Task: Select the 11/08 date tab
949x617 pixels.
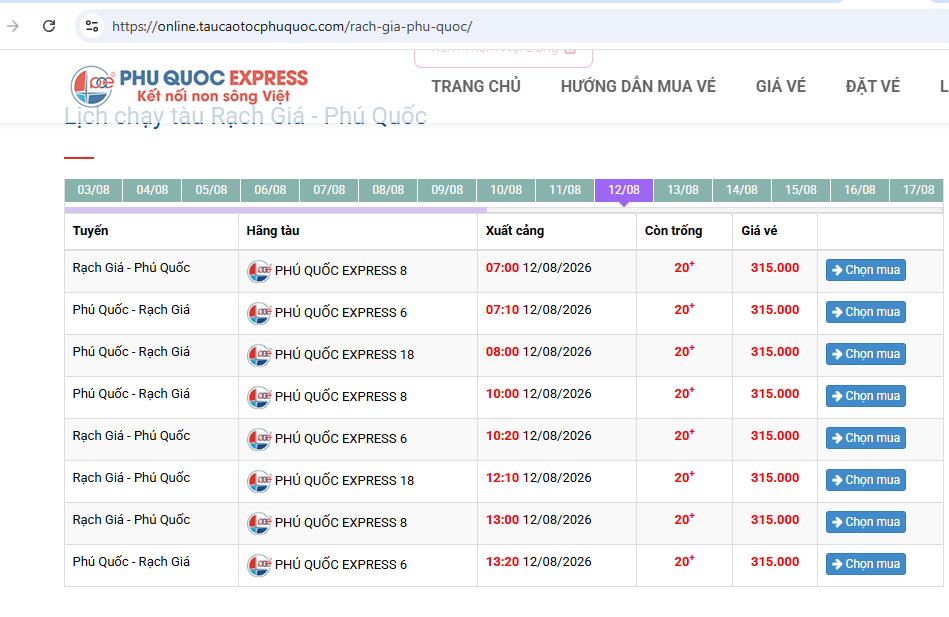Action: point(565,190)
